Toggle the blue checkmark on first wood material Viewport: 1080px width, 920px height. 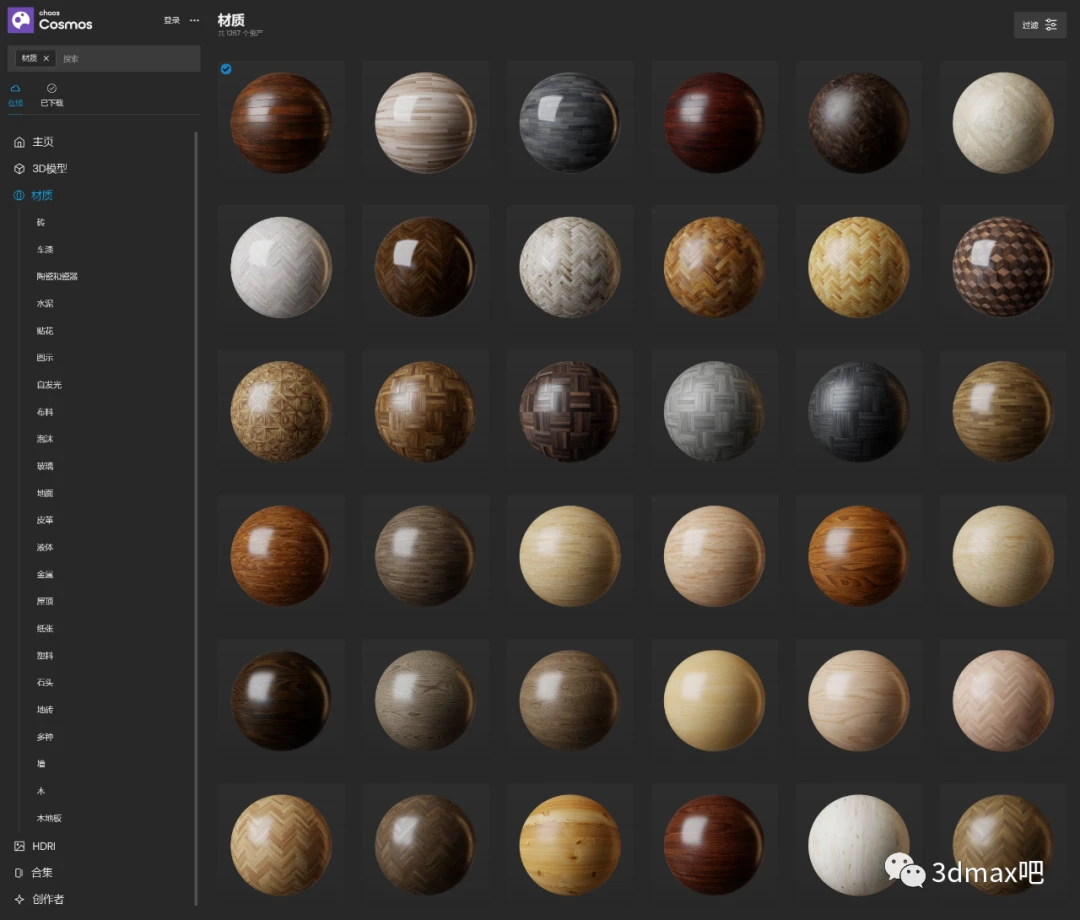pyautogui.click(x=226, y=69)
